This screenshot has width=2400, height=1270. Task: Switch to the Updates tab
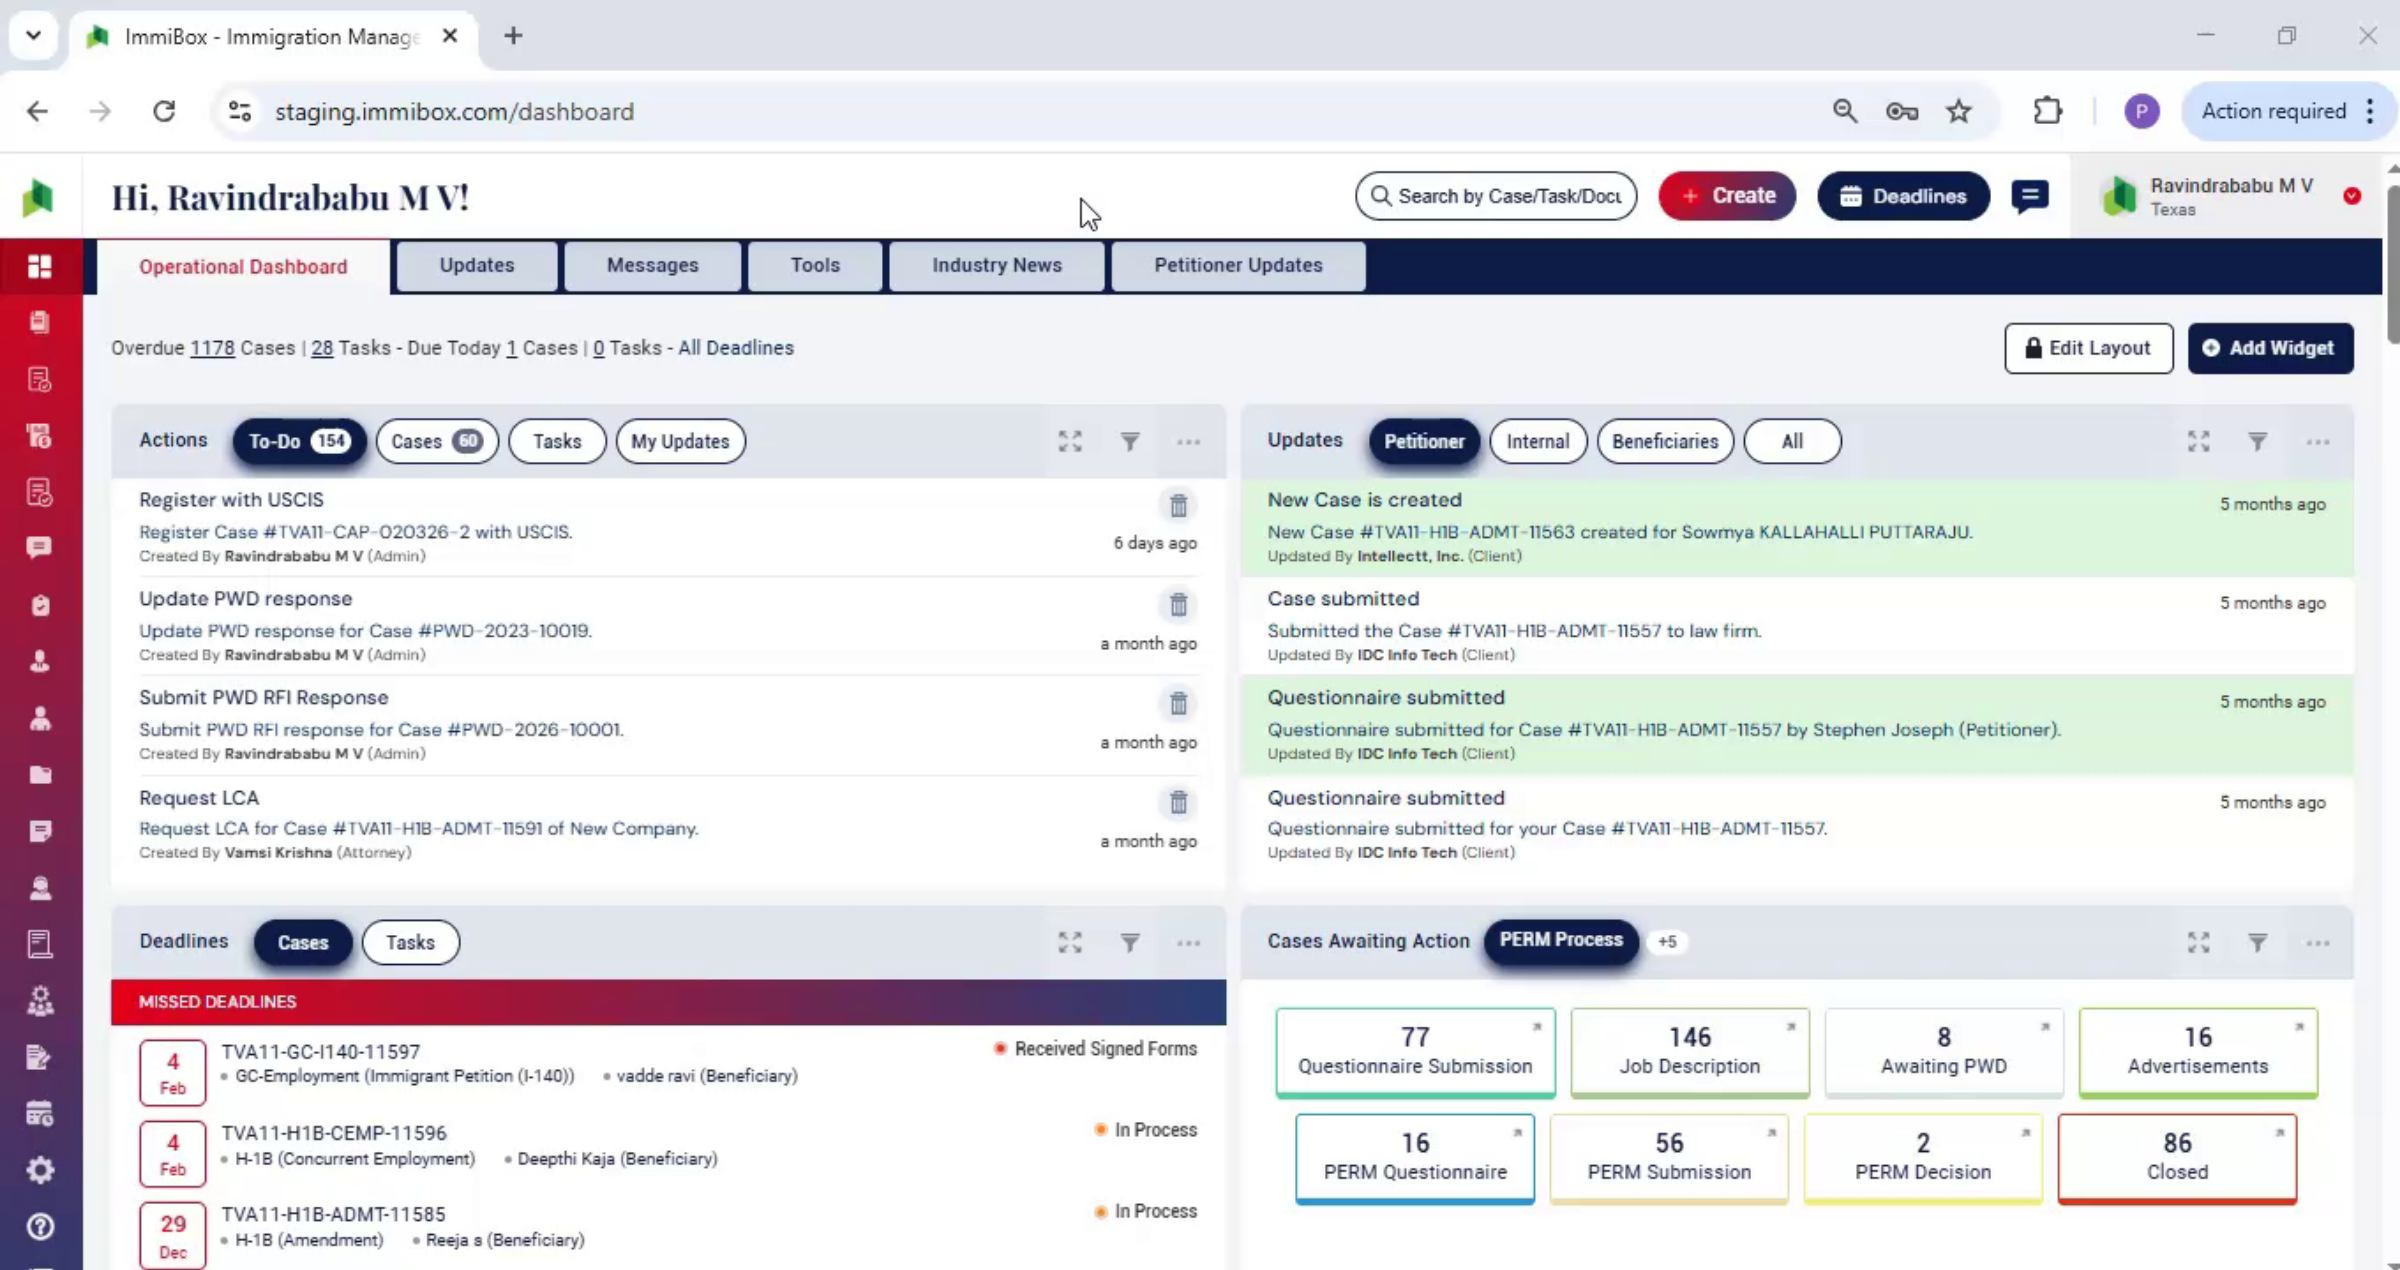(x=477, y=265)
